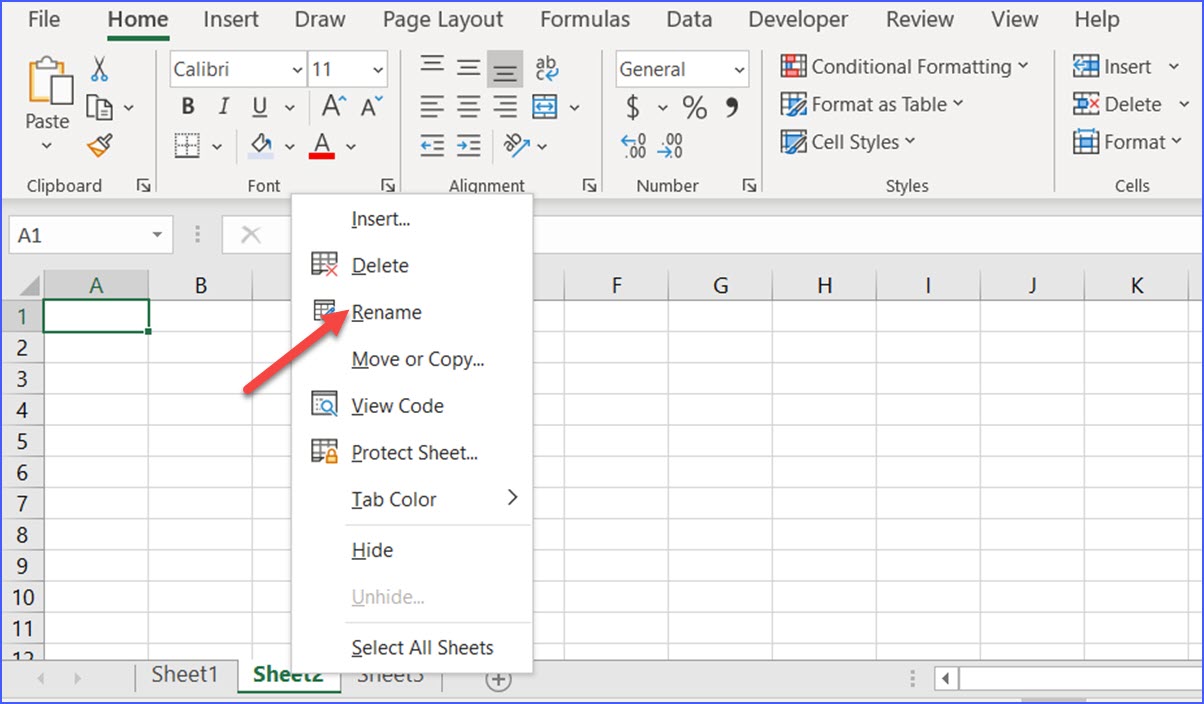The image size is (1204, 704).
Task: Open the Font Color dropdown arrow
Action: (x=351, y=147)
